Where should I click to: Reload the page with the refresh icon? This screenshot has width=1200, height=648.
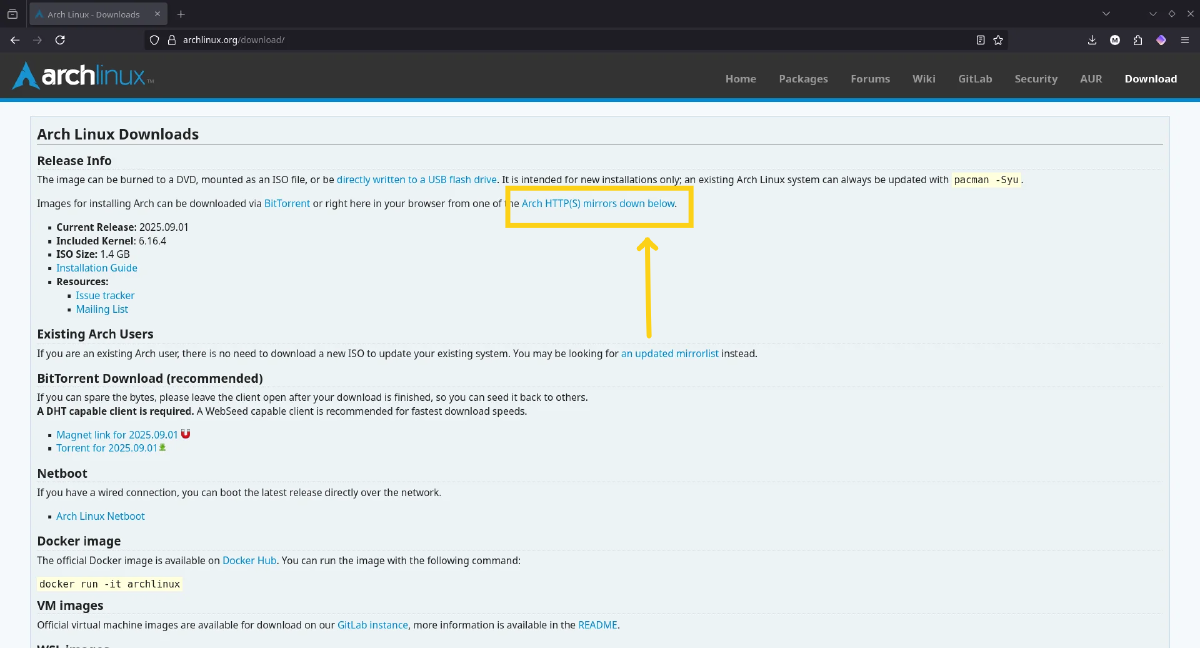tap(60, 40)
